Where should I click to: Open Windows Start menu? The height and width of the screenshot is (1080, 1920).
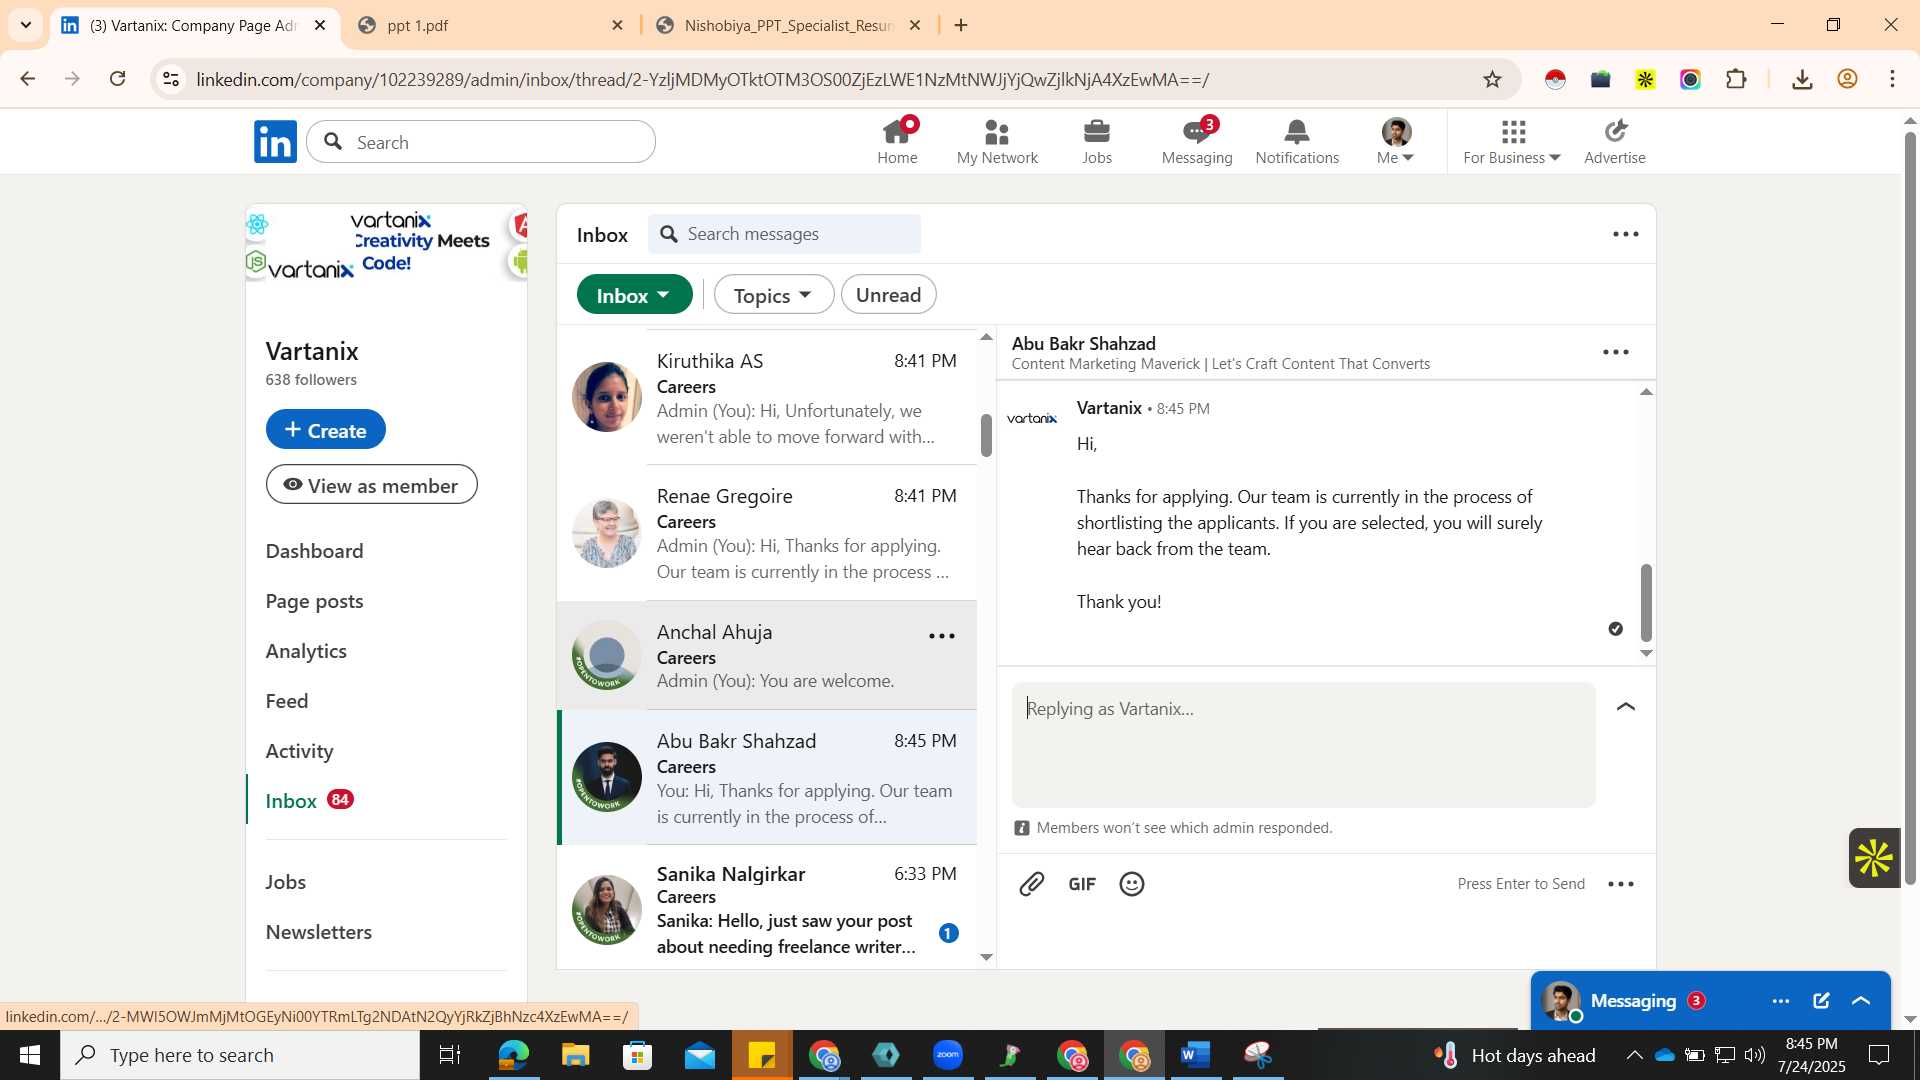[x=29, y=1055]
